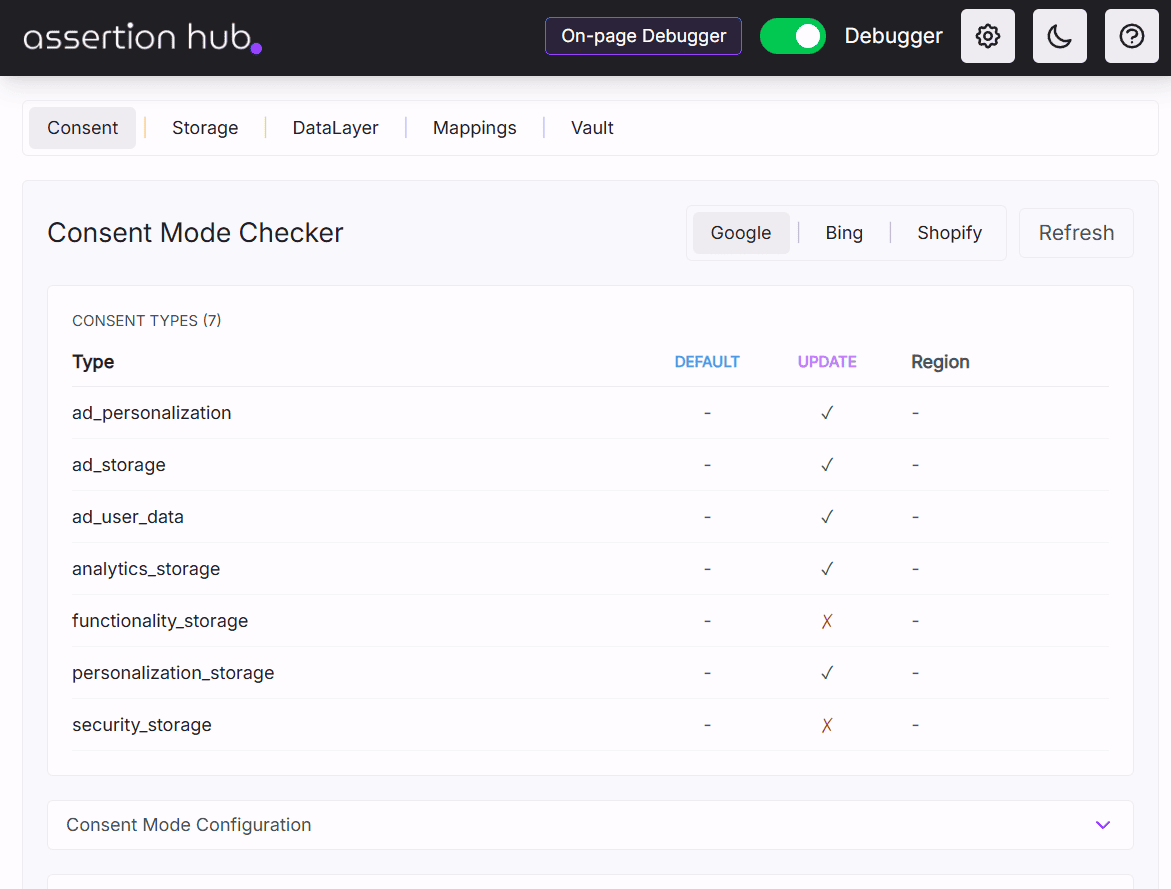Click the ad_personalization update checkmark

(x=827, y=412)
